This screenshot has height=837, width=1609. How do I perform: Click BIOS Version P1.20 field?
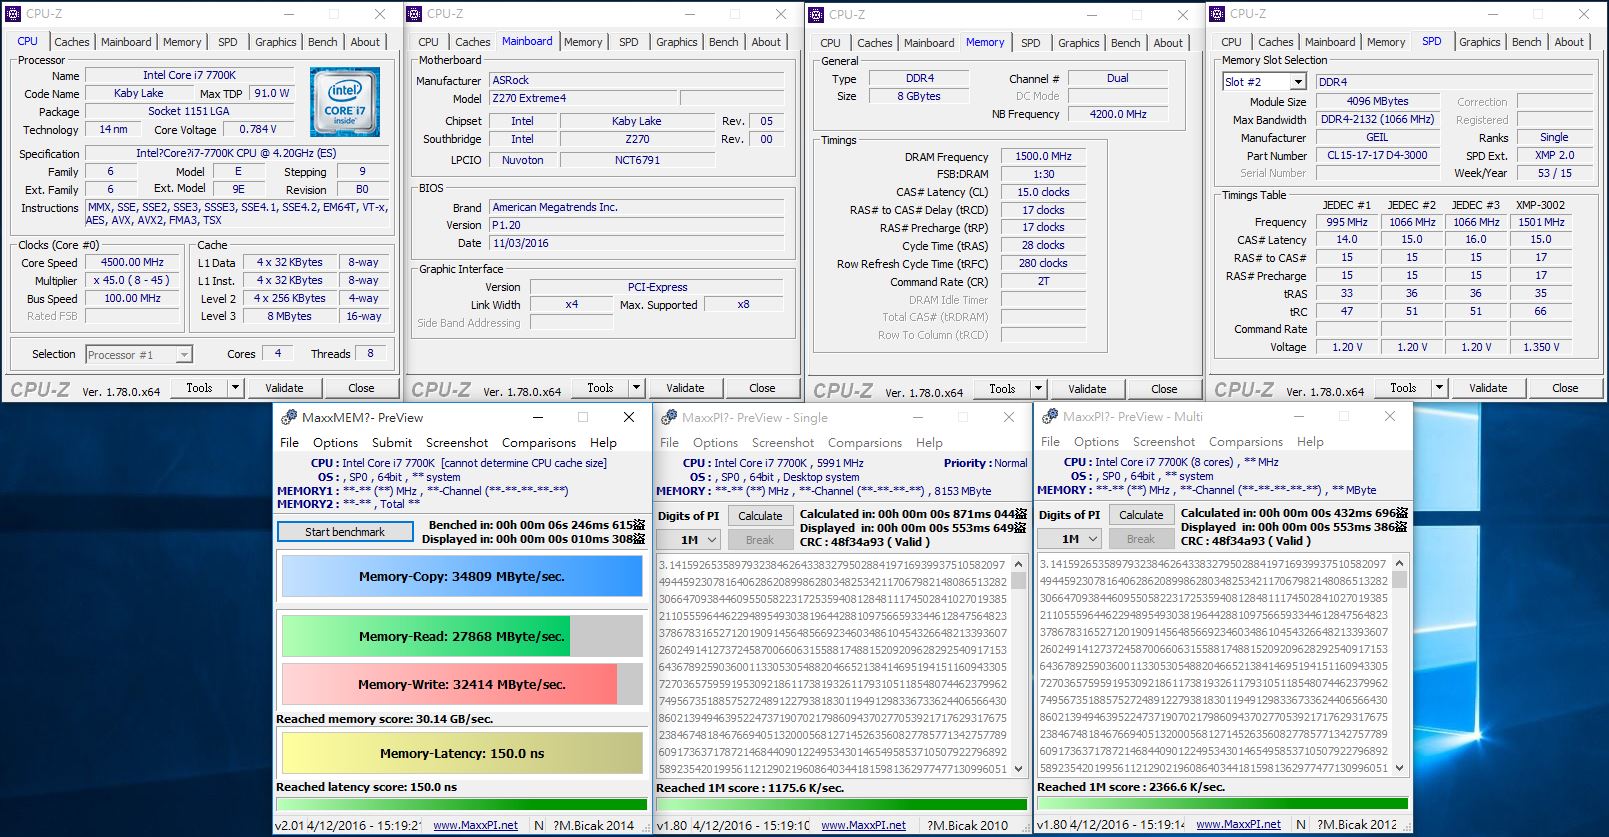[x=636, y=225]
